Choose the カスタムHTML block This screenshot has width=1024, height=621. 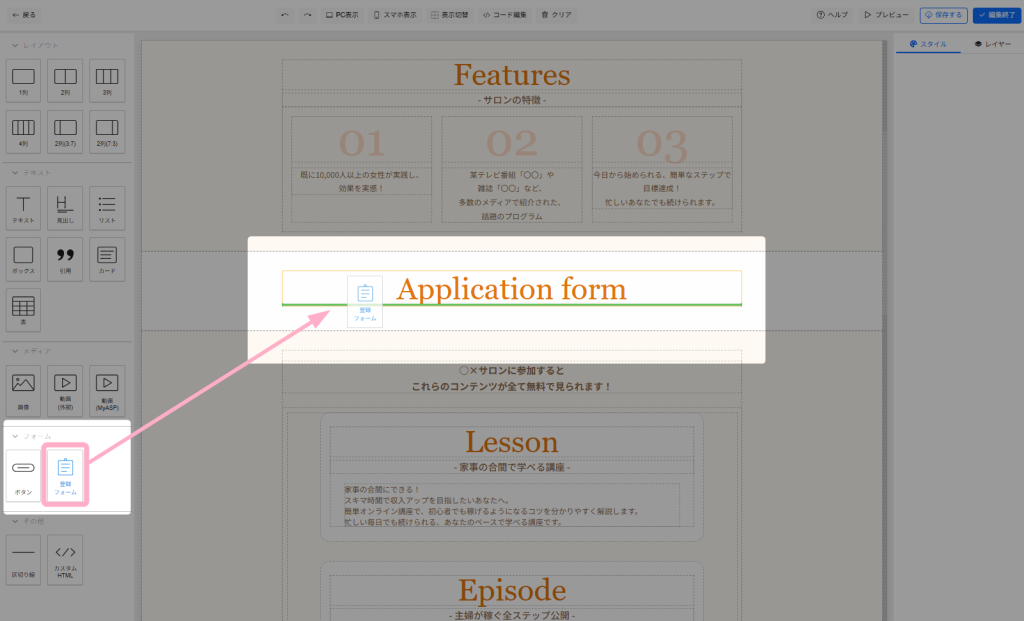(65, 558)
